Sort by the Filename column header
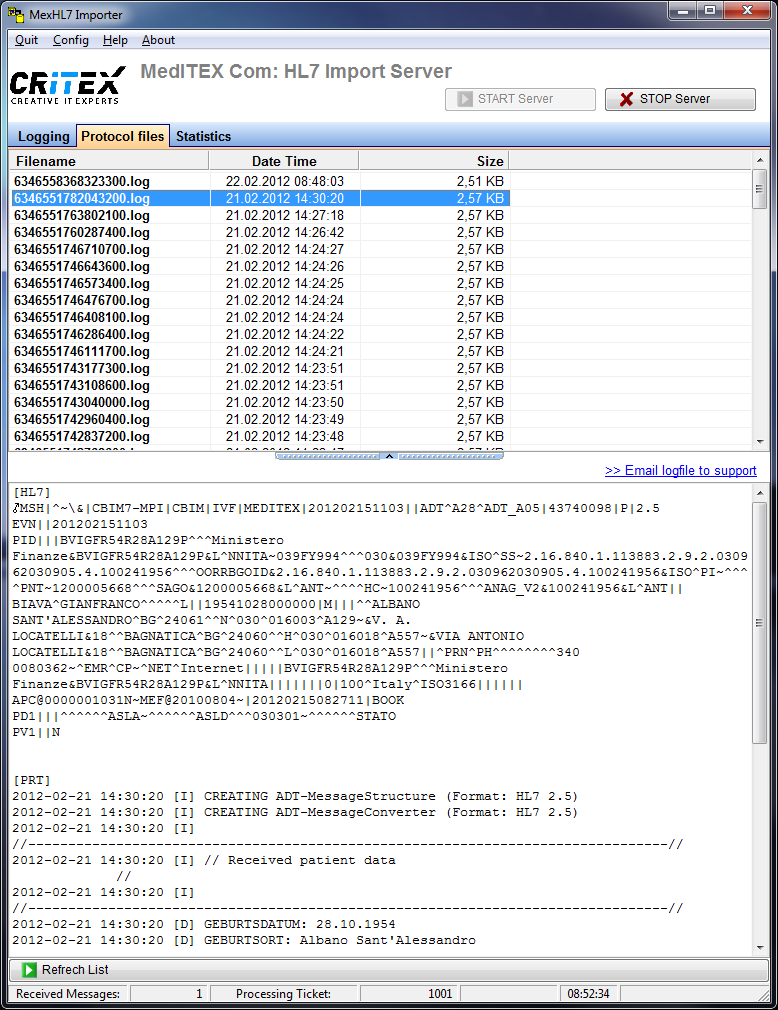778x1010 pixels. point(109,161)
